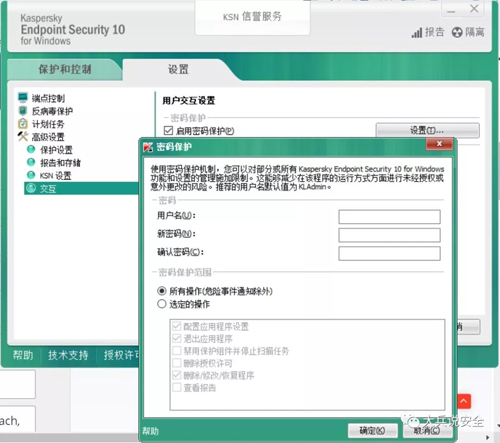Click the 用户名 input field

pos(389,217)
